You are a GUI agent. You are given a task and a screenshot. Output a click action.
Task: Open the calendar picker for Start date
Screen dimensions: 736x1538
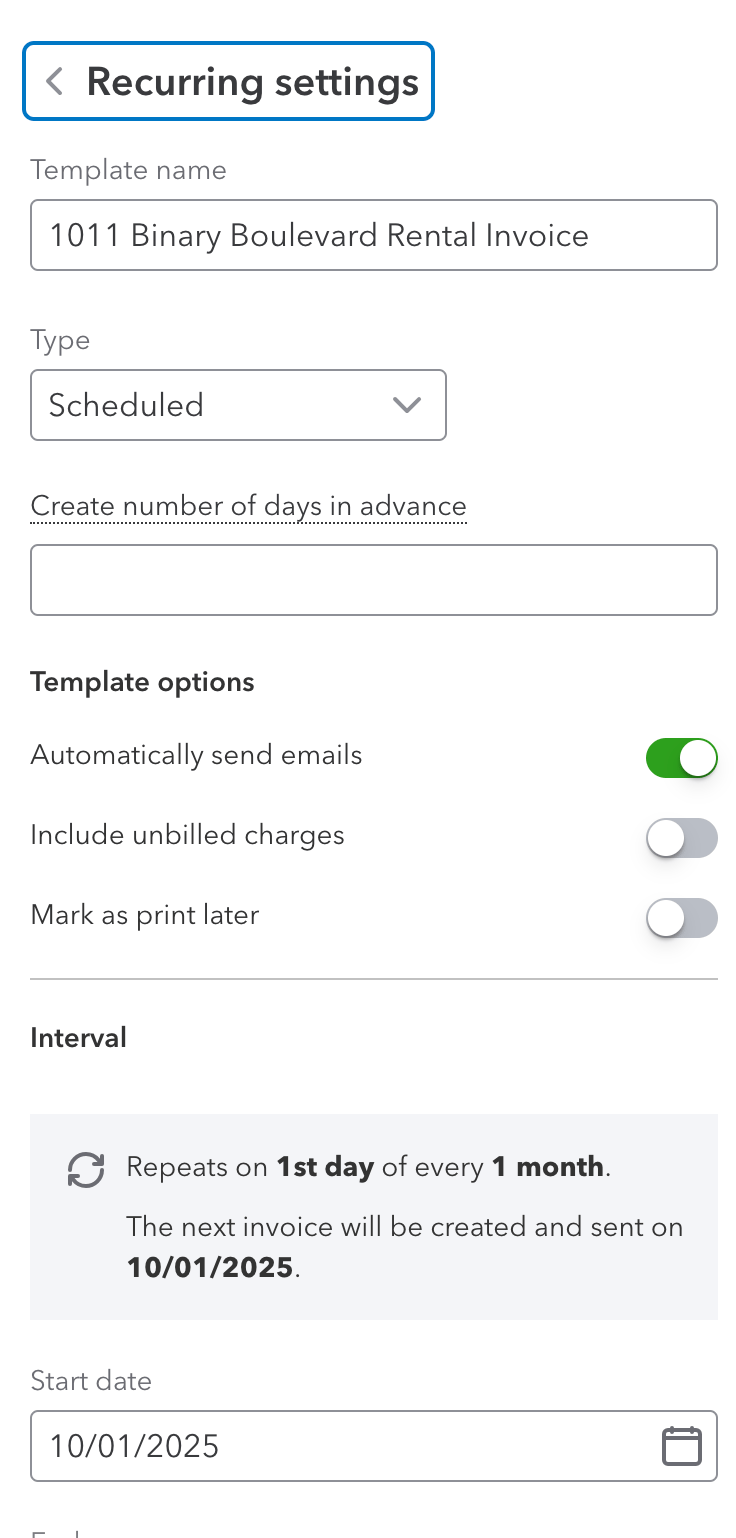pos(681,1446)
